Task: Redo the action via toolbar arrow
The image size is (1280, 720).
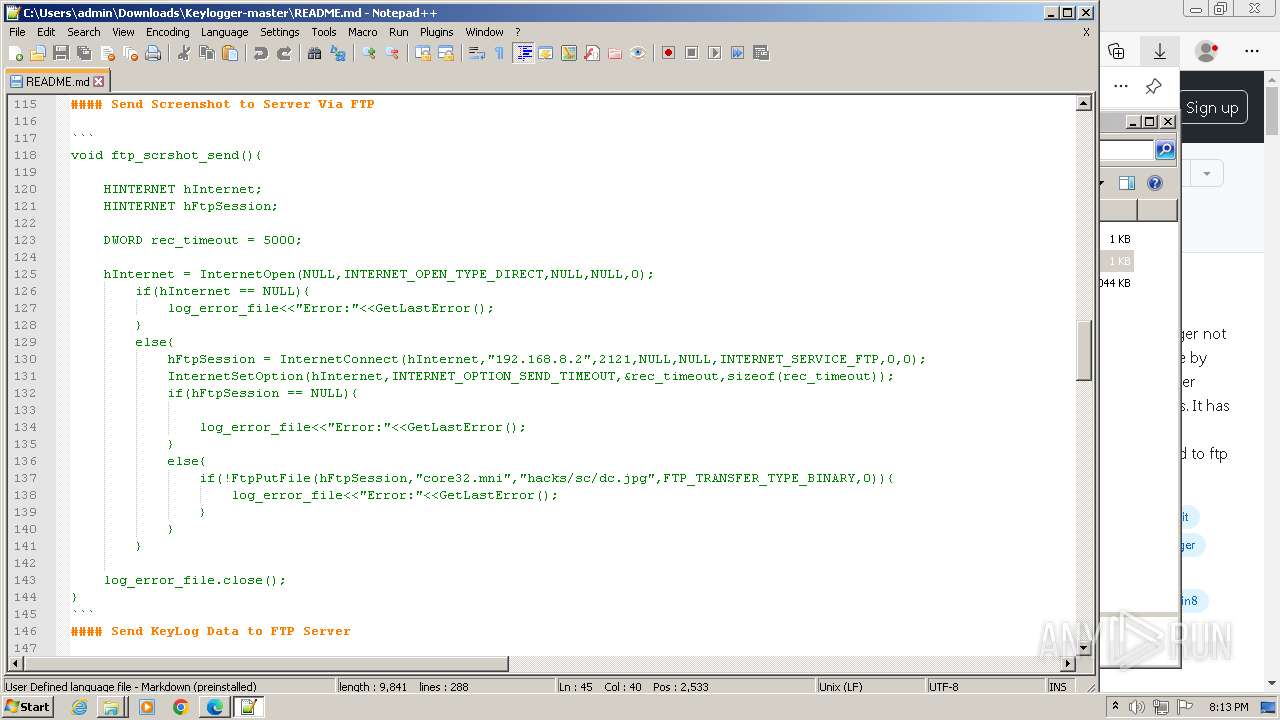Action: click(284, 53)
